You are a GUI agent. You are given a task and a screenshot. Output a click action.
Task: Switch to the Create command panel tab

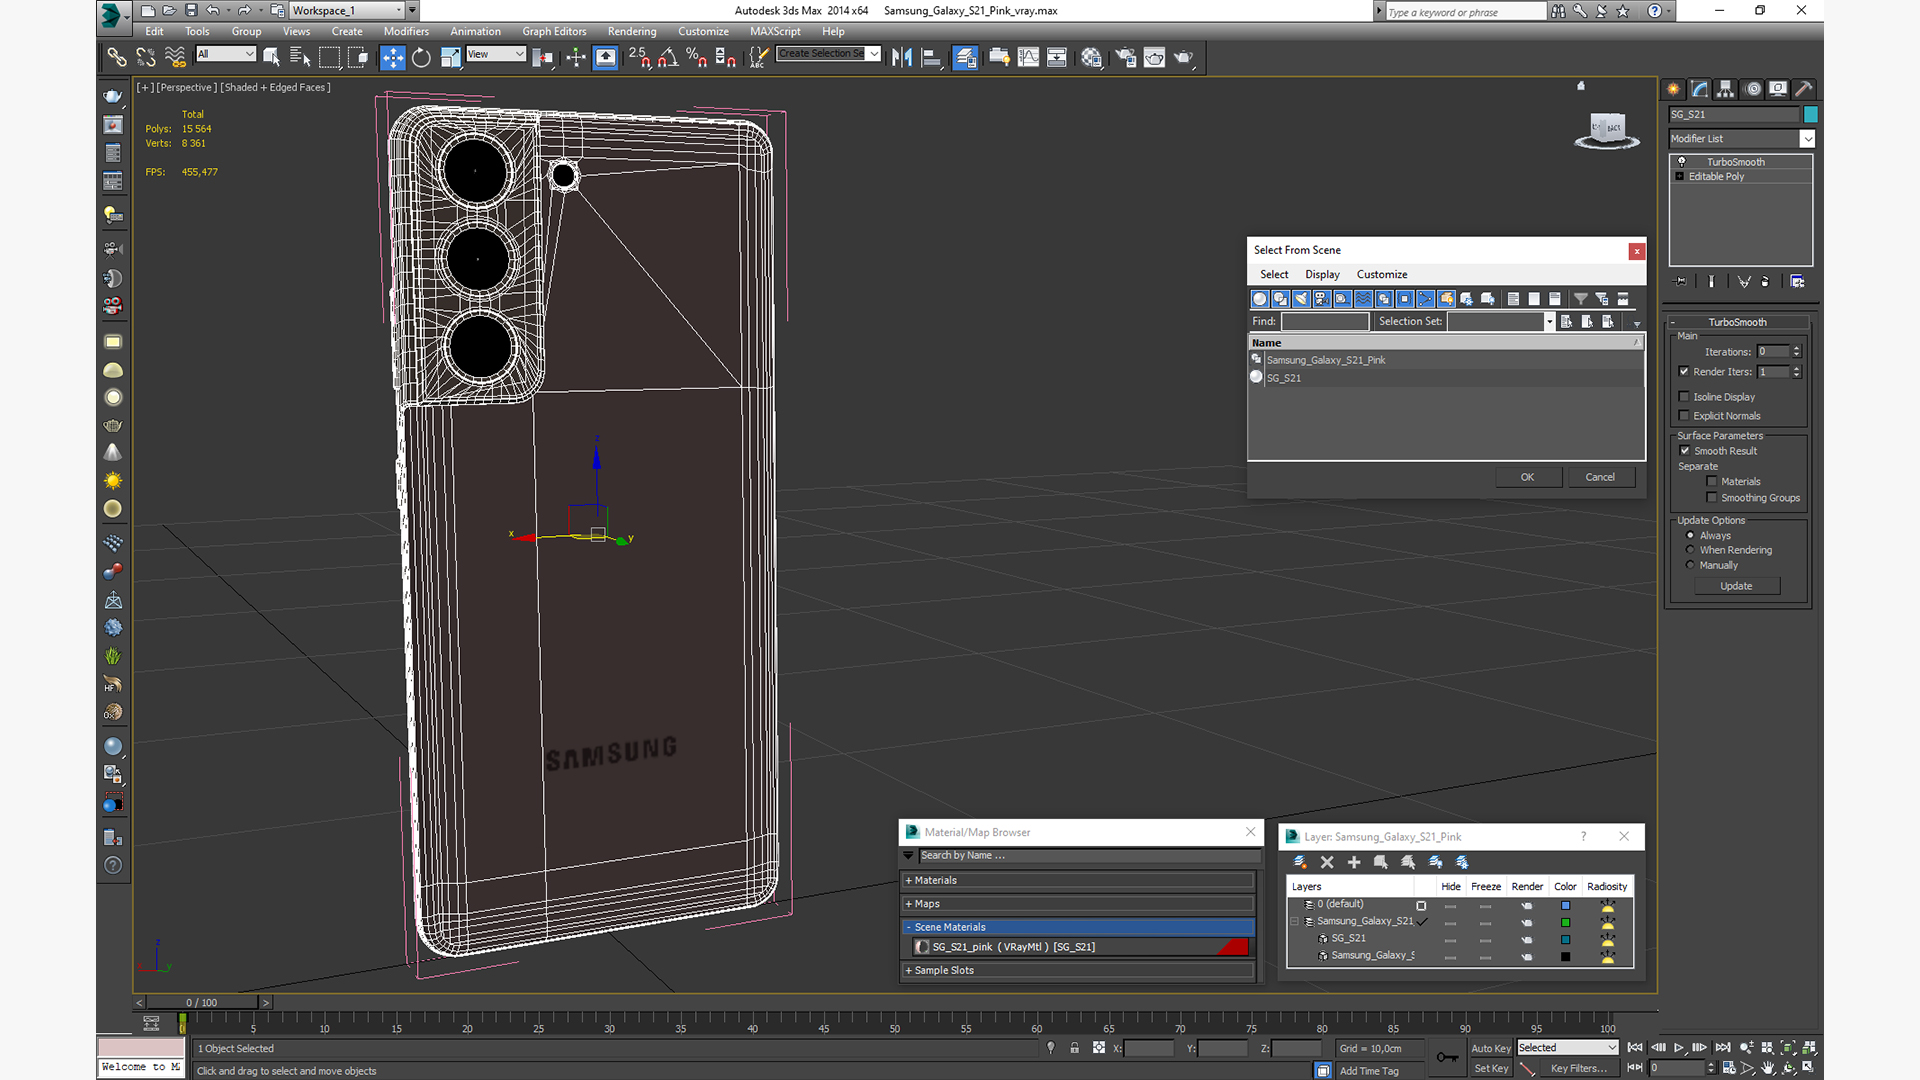1673,89
